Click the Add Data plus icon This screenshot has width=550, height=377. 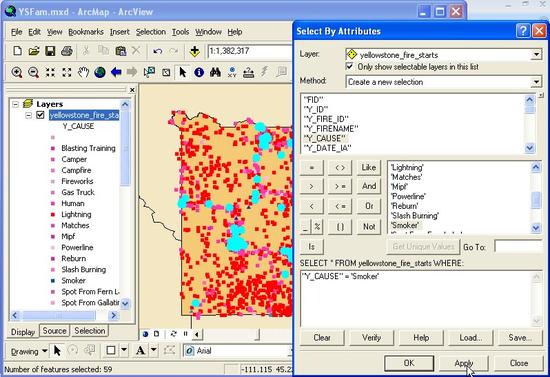tap(195, 51)
